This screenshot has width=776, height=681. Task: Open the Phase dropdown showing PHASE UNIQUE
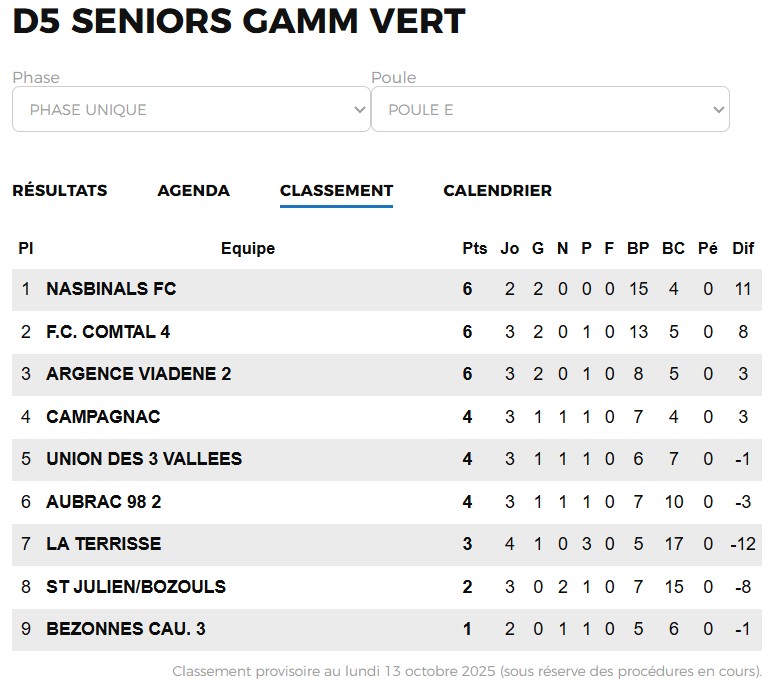pyautogui.click(x=190, y=110)
